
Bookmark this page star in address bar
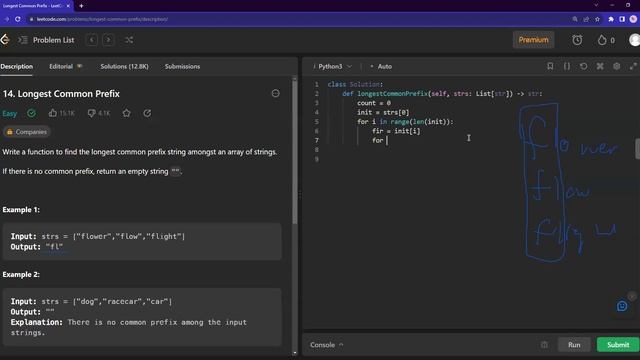tap(598, 19)
